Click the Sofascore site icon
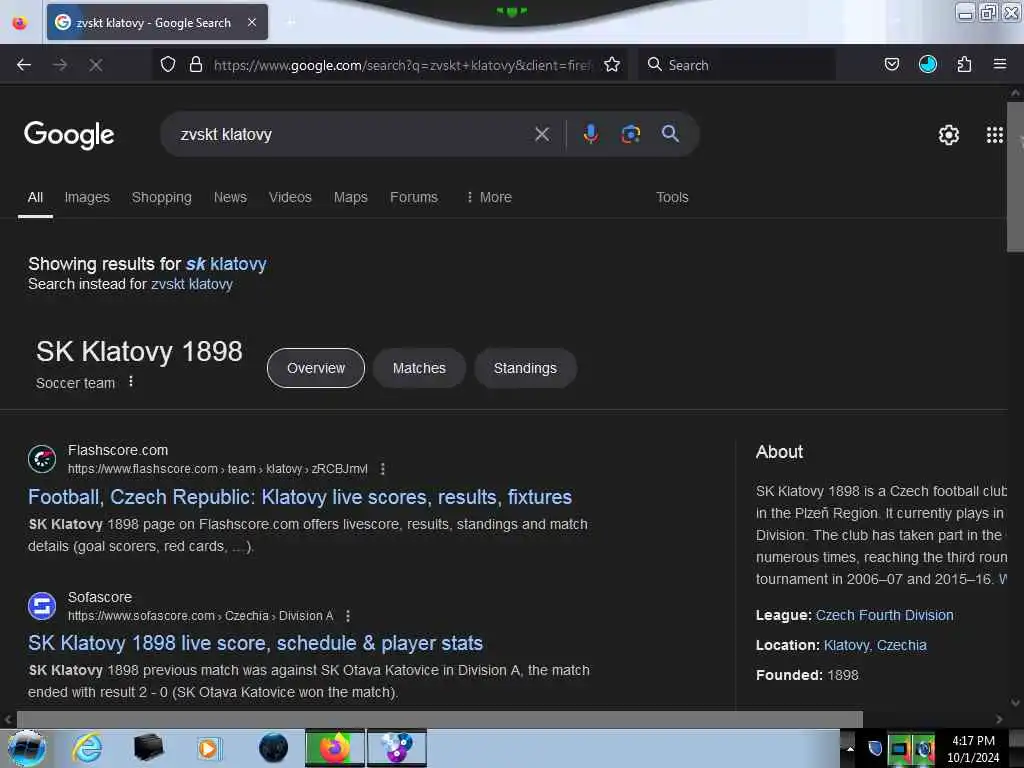Screen dimensions: 1024x768 click(42, 605)
